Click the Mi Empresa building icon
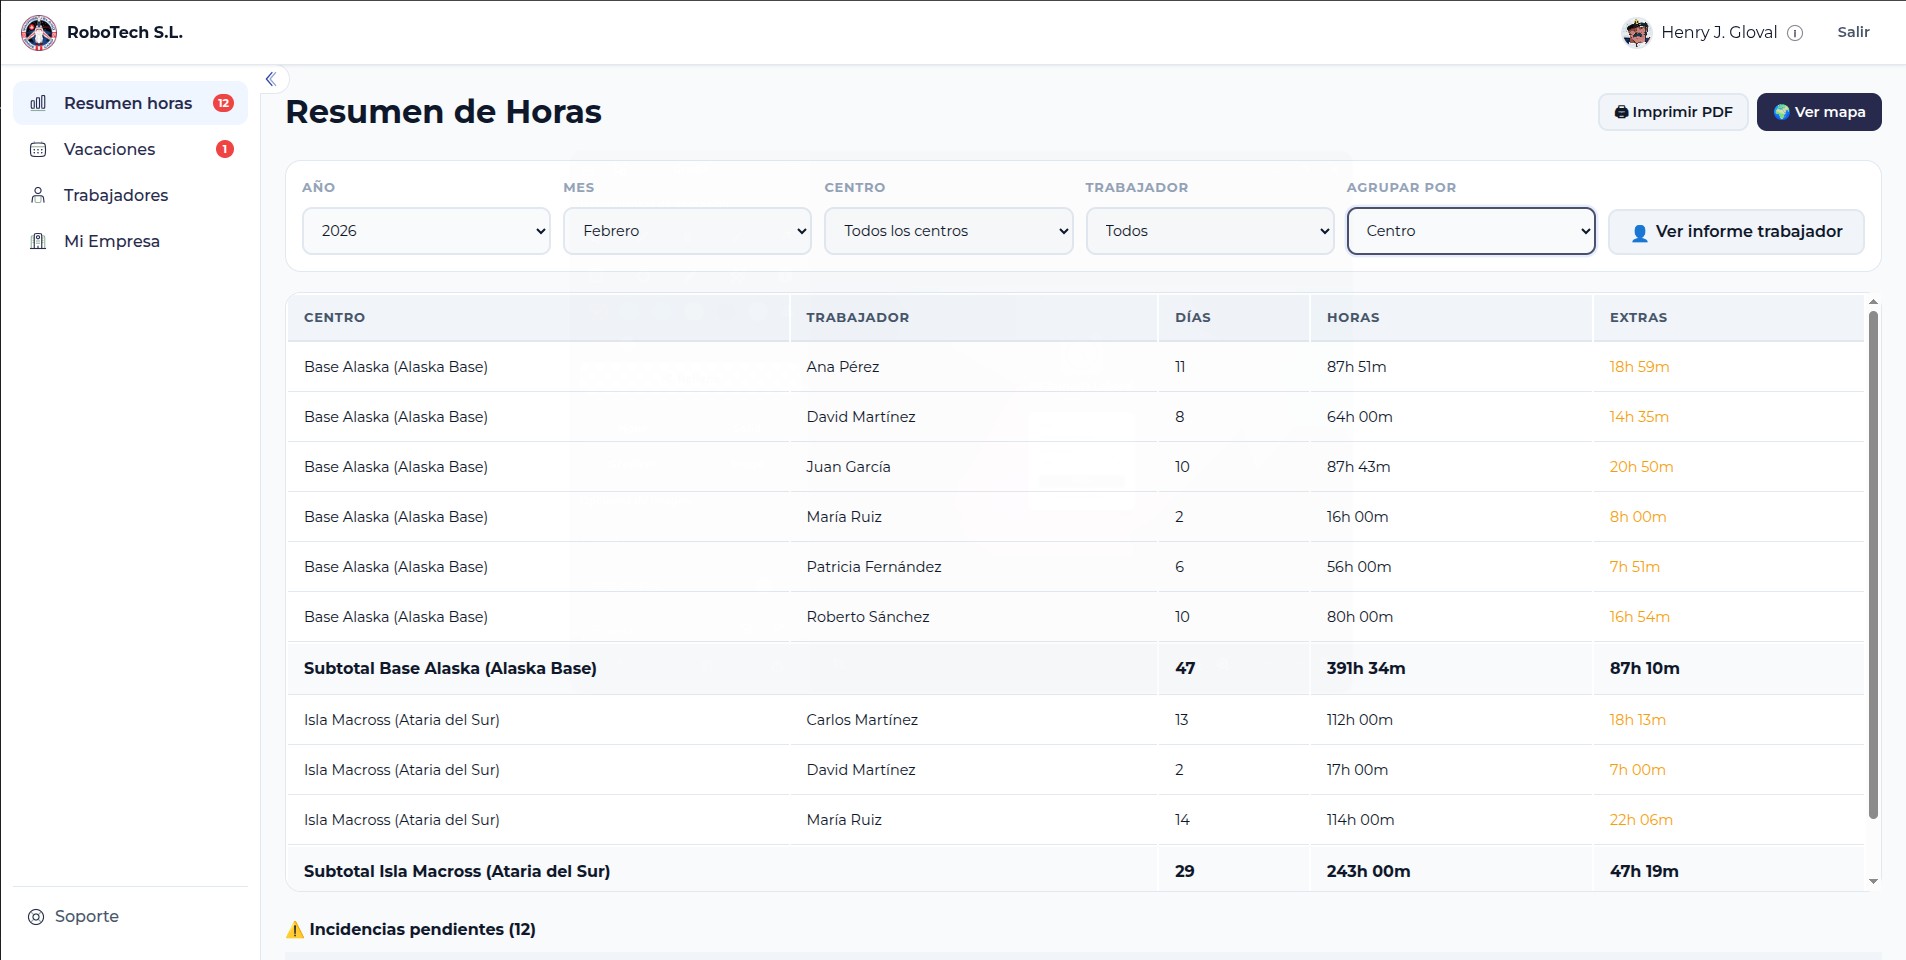Image resolution: width=1906 pixels, height=960 pixels. (38, 241)
